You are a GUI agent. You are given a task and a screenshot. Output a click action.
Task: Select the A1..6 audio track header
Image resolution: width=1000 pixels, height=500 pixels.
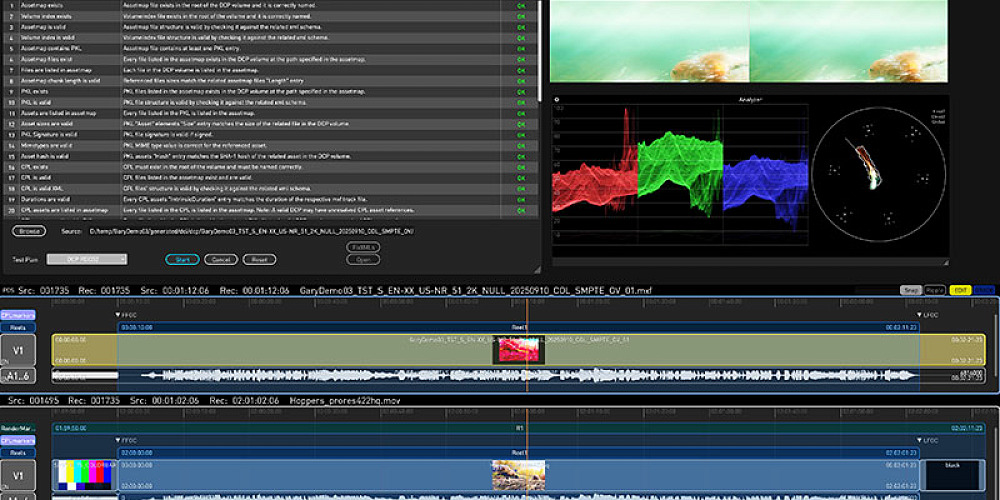(x=19, y=376)
